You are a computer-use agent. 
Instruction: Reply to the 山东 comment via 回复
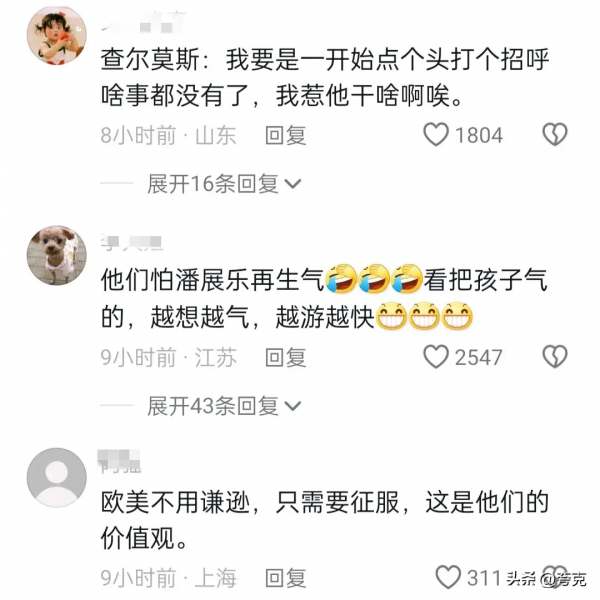pyautogui.click(x=286, y=135)
